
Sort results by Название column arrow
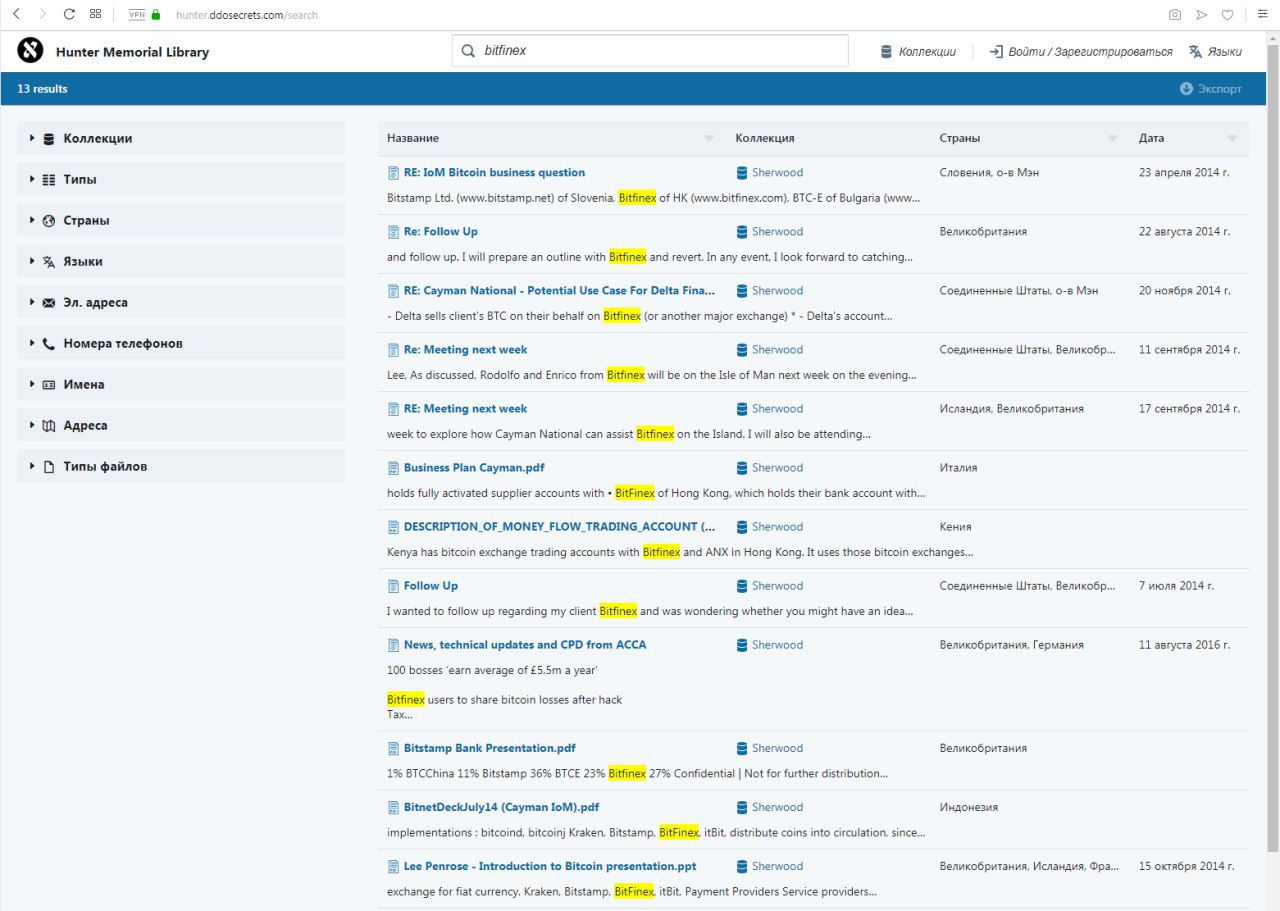pos(710,139)
